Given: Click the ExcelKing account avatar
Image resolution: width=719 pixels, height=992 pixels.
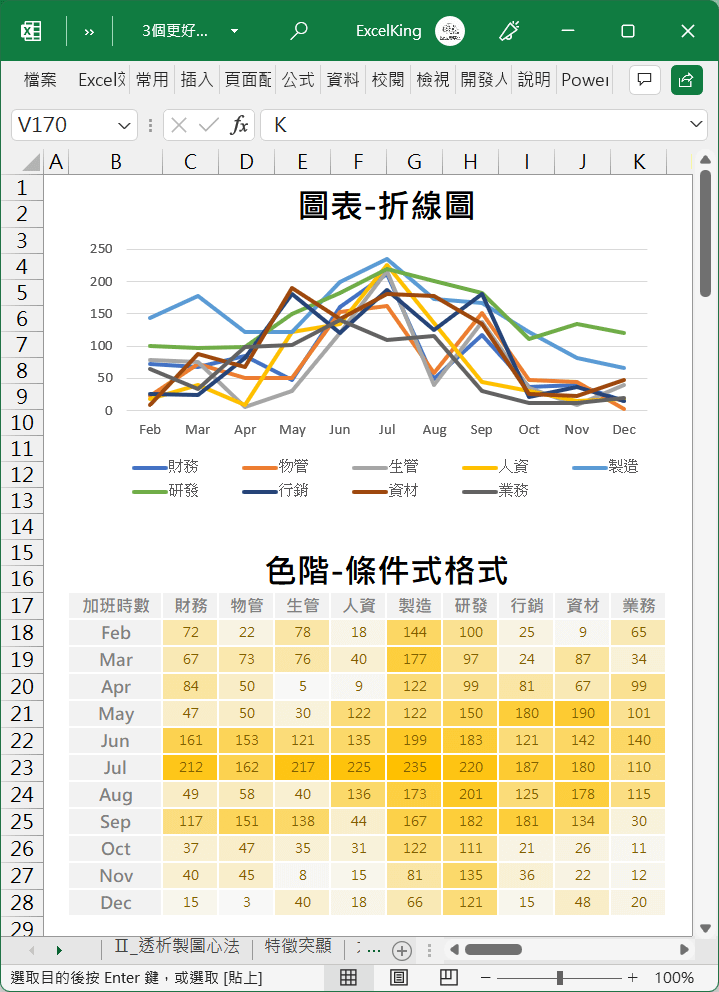Looking at the screenshot, I should click(450, 31).
